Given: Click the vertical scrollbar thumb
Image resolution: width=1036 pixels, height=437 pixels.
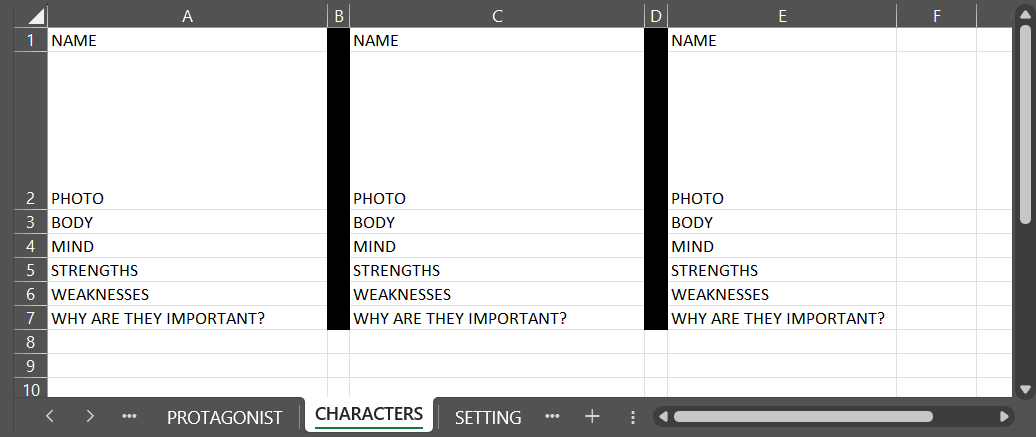Looking at the screenshot, I should tap(1025, 120).
